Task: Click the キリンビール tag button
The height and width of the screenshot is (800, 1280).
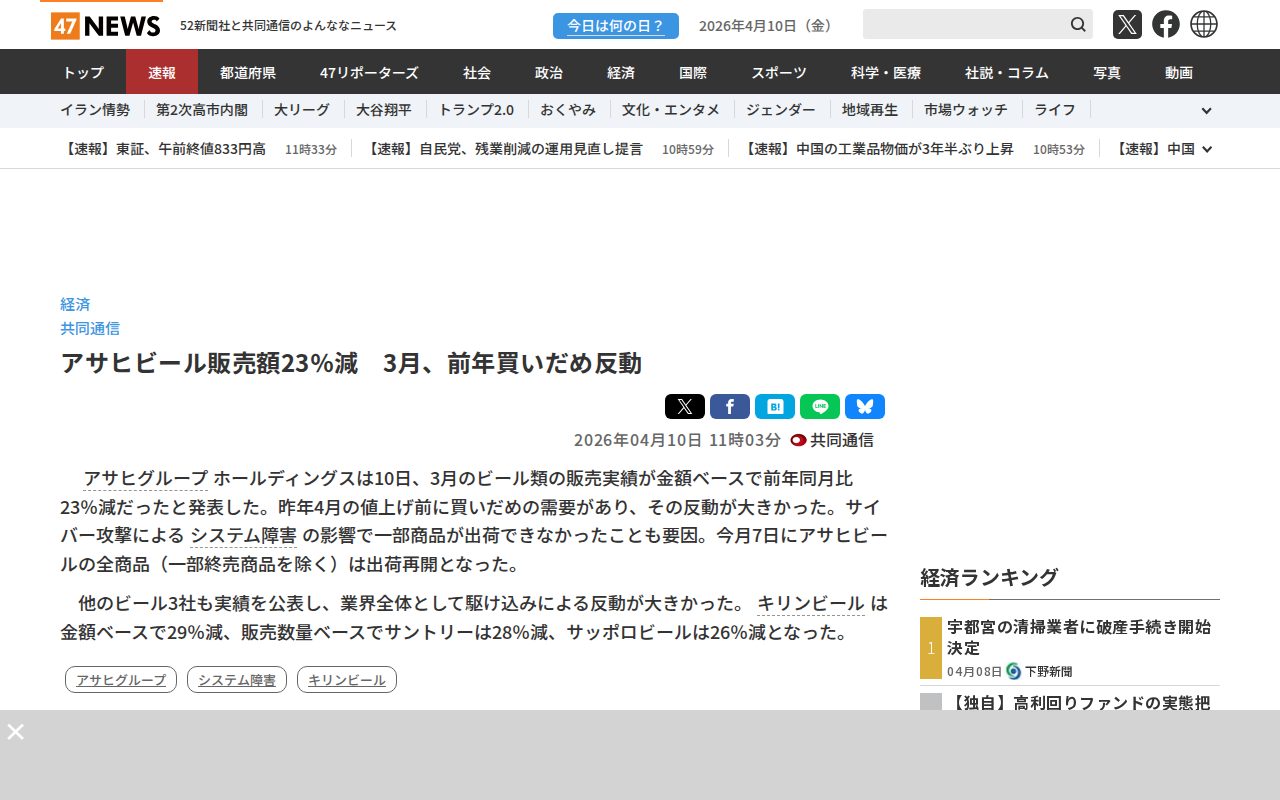Action: point(347,680)
